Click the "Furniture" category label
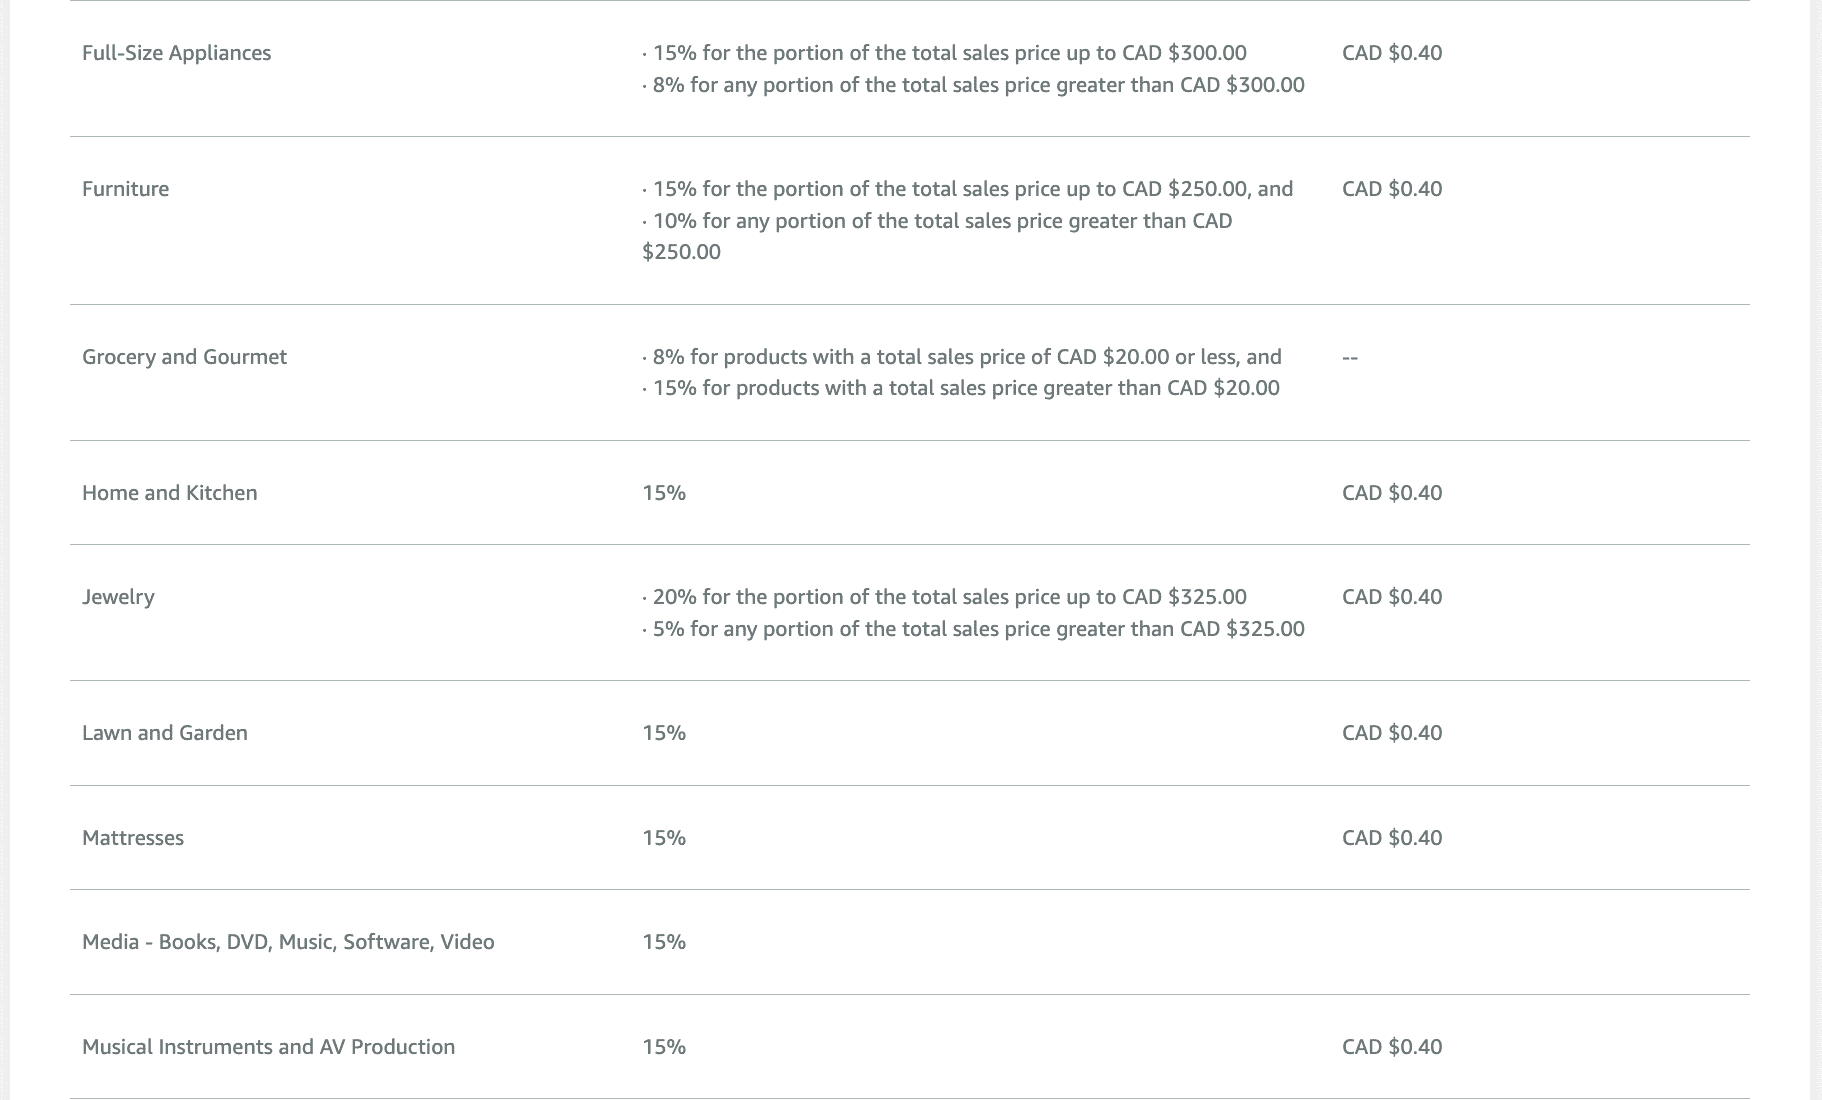1822x1100 pixels. 125,189
